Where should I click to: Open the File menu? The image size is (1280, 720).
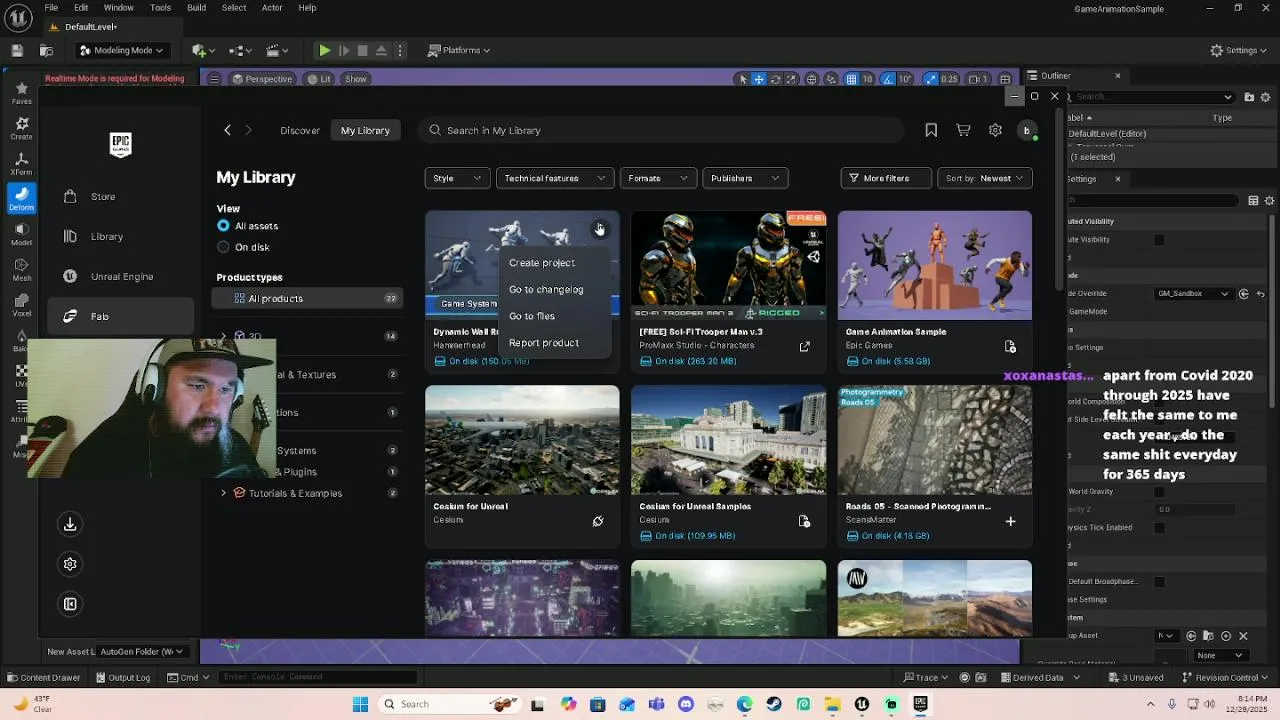tap(51, 7)
